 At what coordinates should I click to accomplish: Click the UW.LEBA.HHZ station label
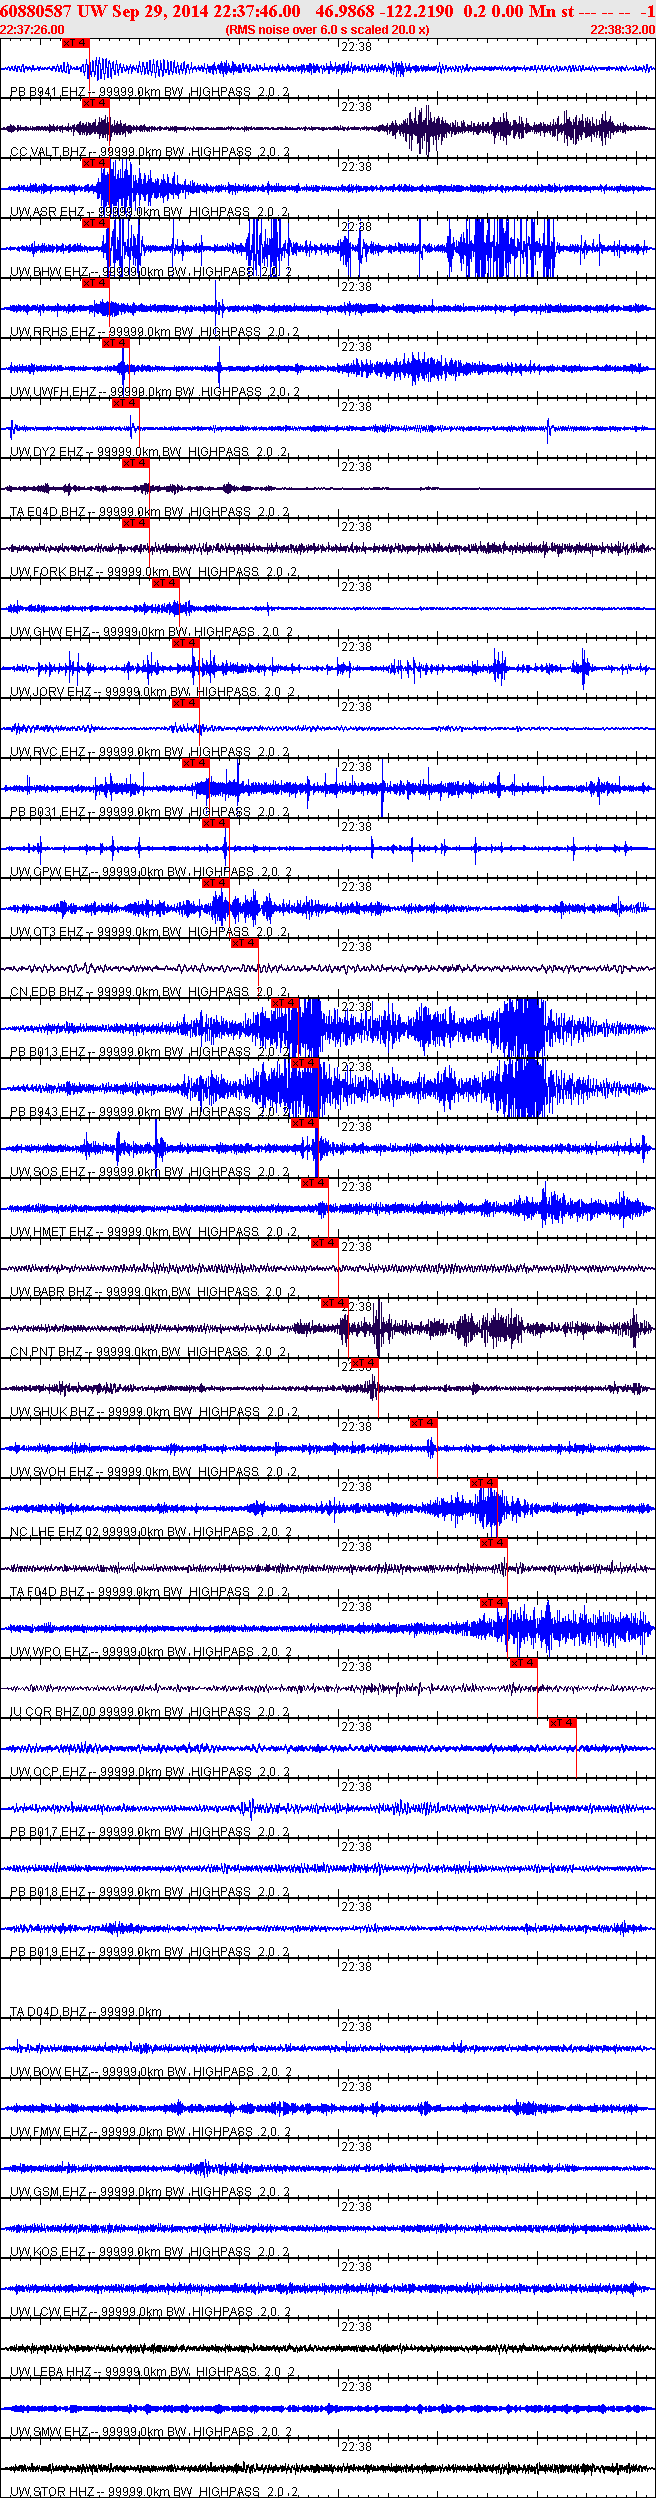point(51,2372)
